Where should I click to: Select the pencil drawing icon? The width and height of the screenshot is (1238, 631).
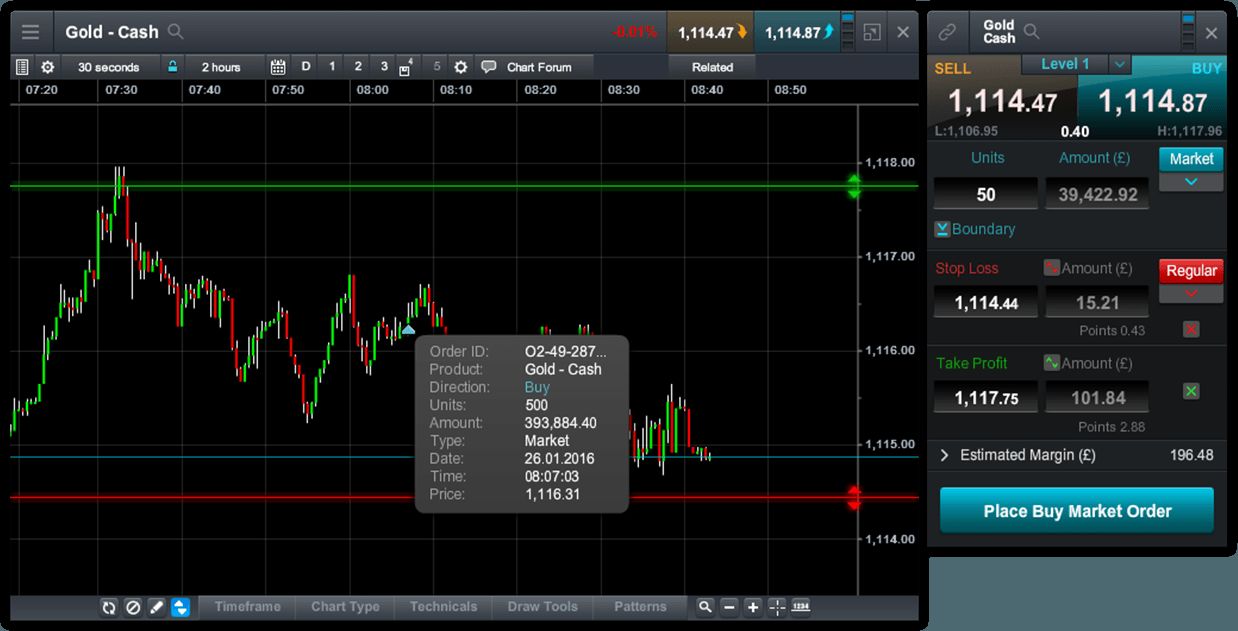click(156, 607)
